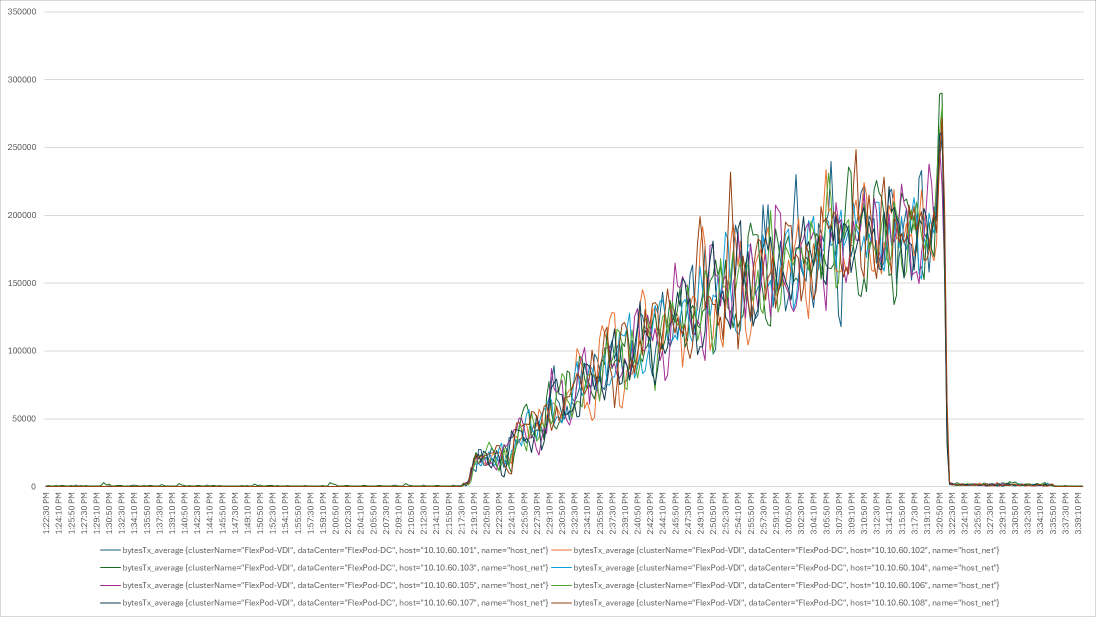Click the "200000" y-axis label
The height and width of the screenshot is (617, 1096).
[x=22, y=215]
